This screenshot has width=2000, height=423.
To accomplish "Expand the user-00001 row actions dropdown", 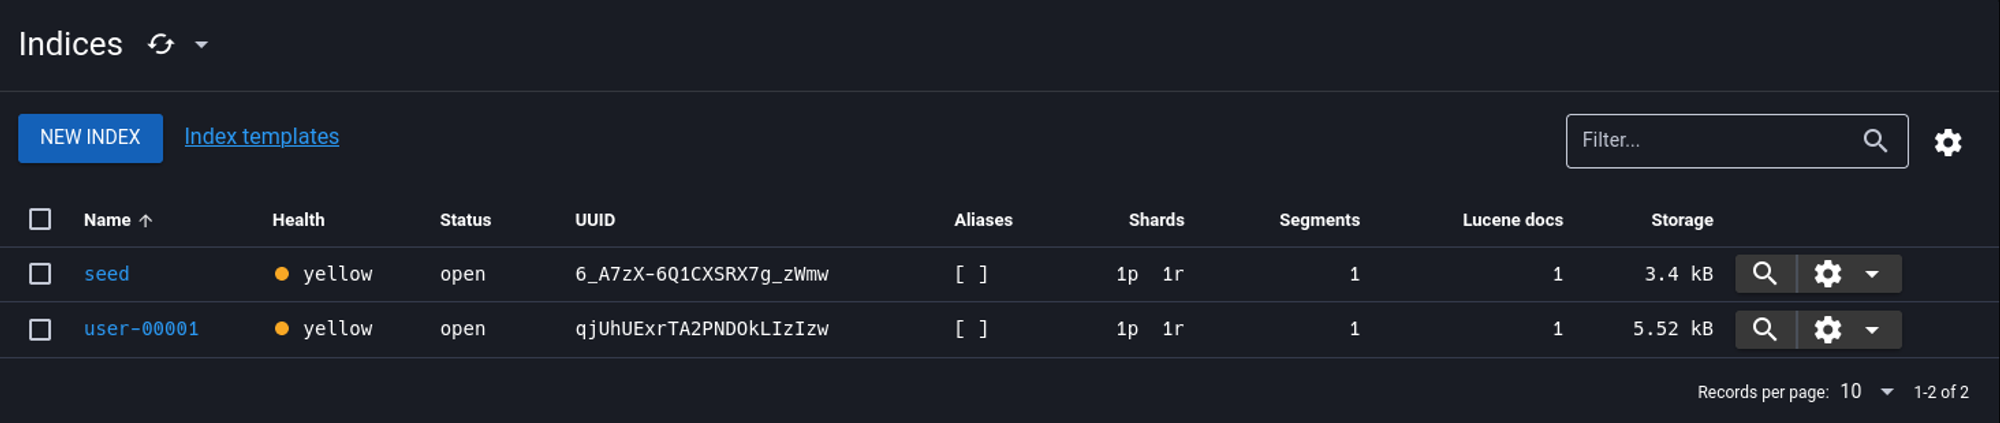I will pyautogui.click(x=1872, y=329).
